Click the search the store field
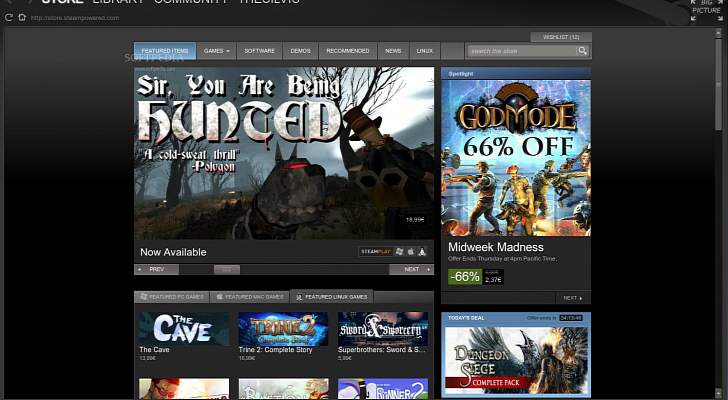The width and height of the screenshot is (728, 400). 520,51
